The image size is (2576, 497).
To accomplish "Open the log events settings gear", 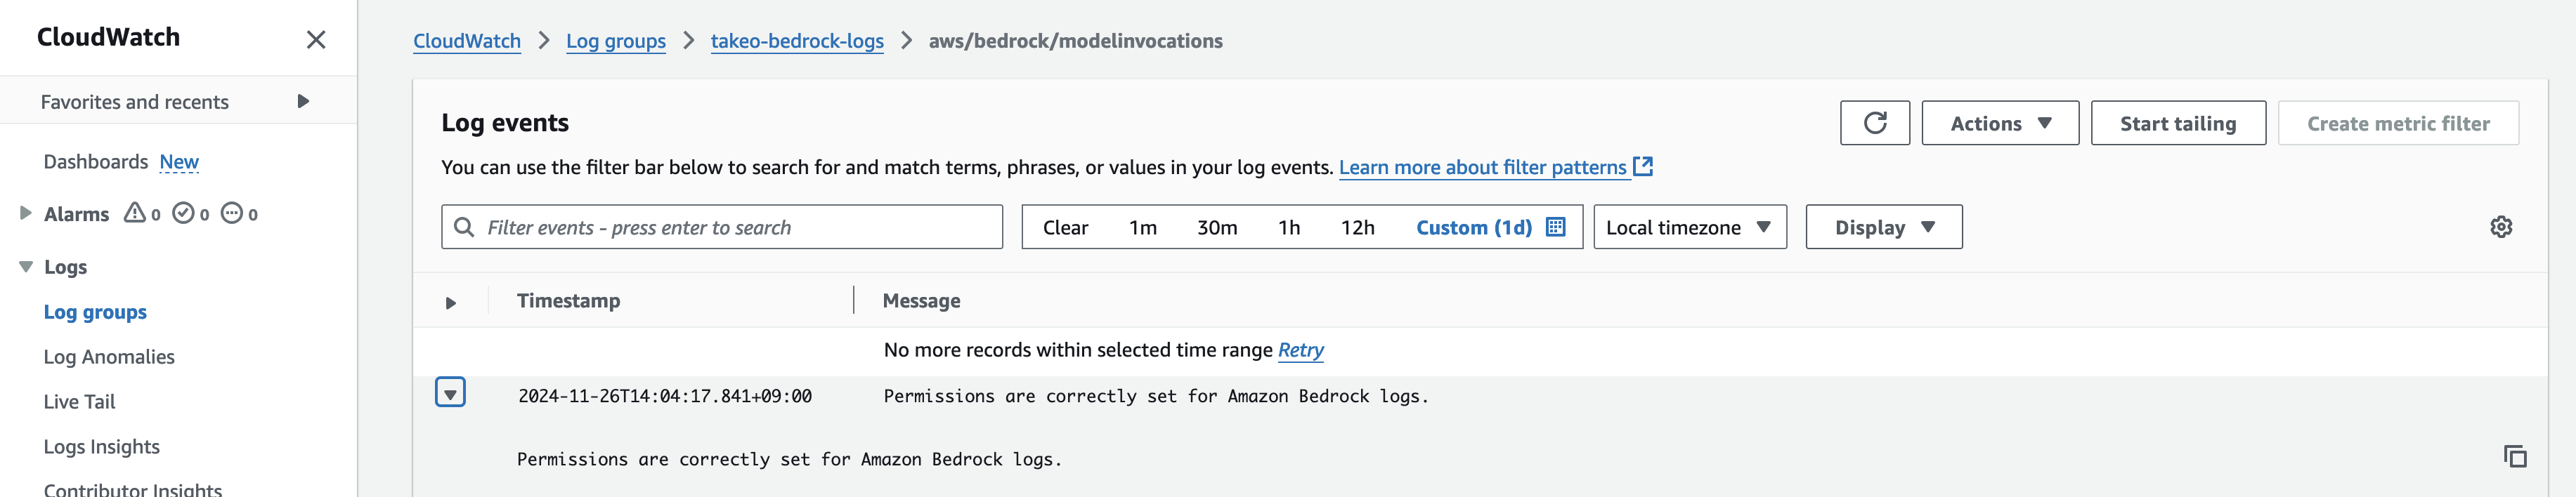I will click(2500, 227).
